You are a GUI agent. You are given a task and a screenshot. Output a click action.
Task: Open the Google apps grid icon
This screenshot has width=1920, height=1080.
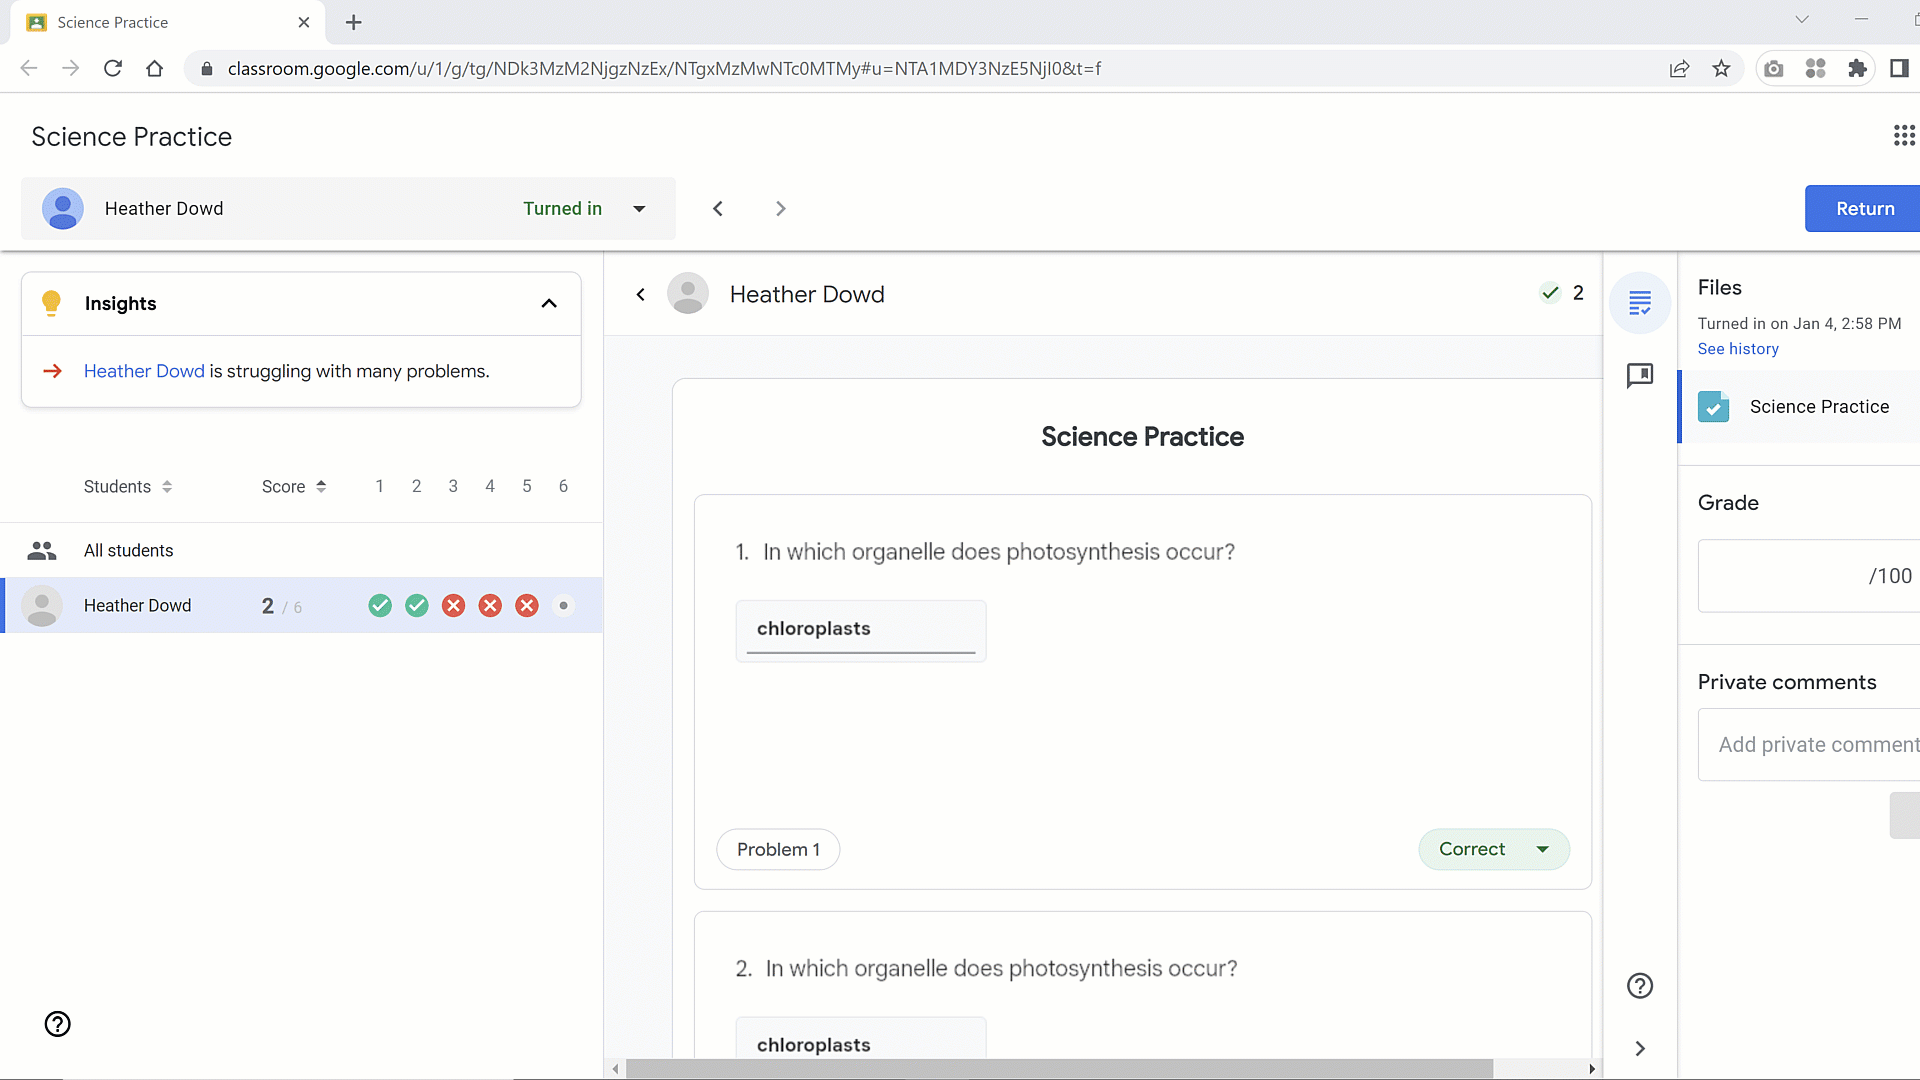tap(1904, 136)
